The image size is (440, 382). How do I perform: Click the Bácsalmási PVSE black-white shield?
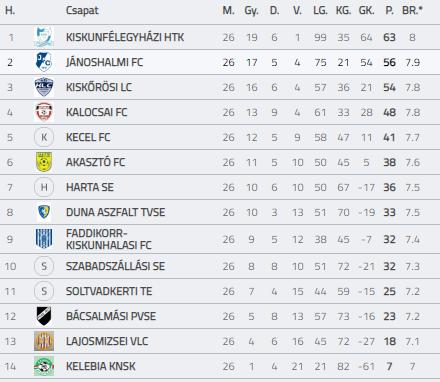(x=44, y=316)
